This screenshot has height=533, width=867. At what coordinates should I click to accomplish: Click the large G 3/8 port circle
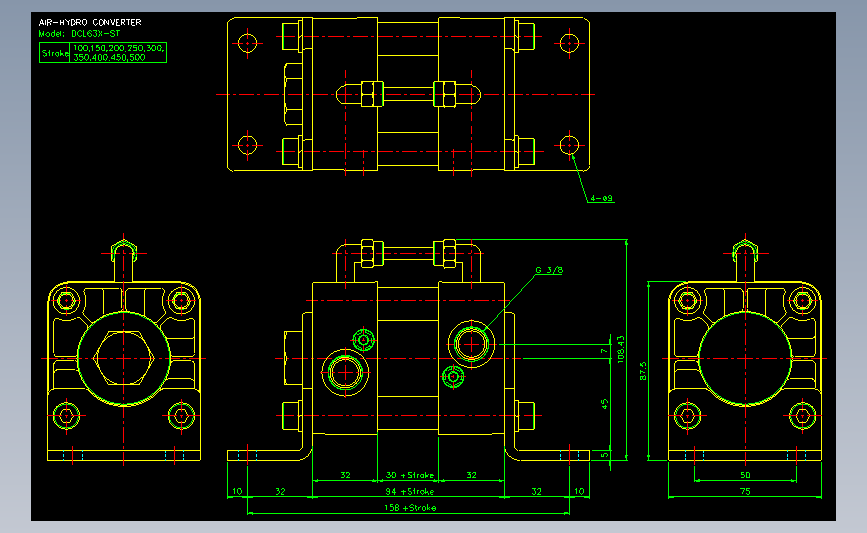(471, 344)
